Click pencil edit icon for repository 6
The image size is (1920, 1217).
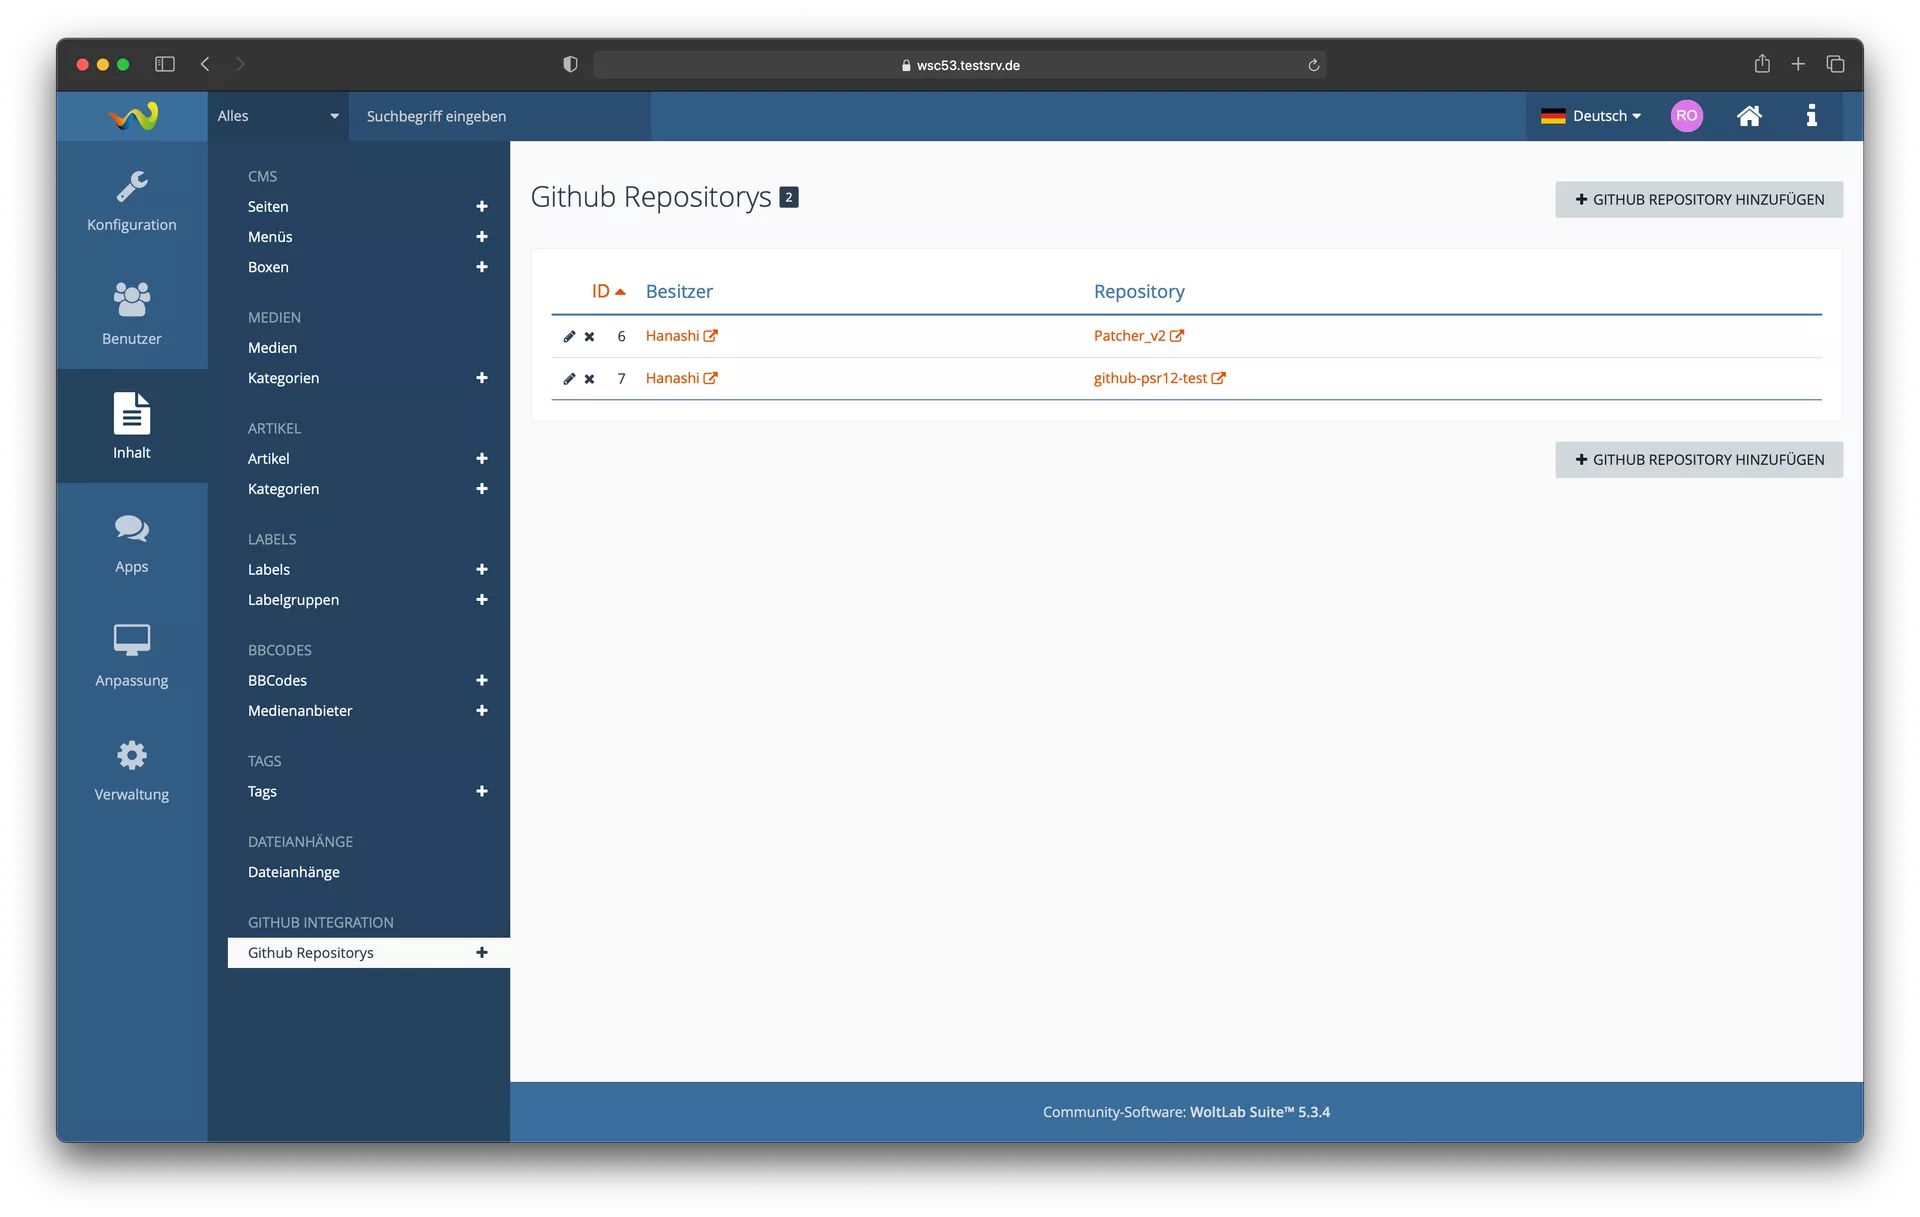(x=569, y=336)
